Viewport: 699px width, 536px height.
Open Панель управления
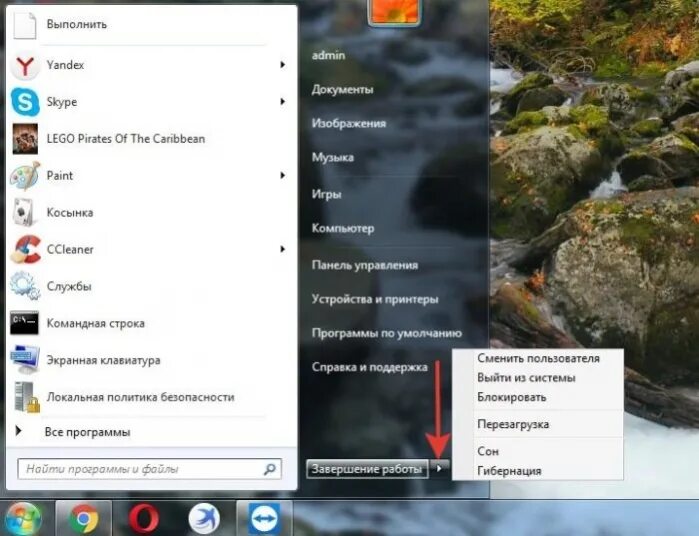click(x=365, y=265)
